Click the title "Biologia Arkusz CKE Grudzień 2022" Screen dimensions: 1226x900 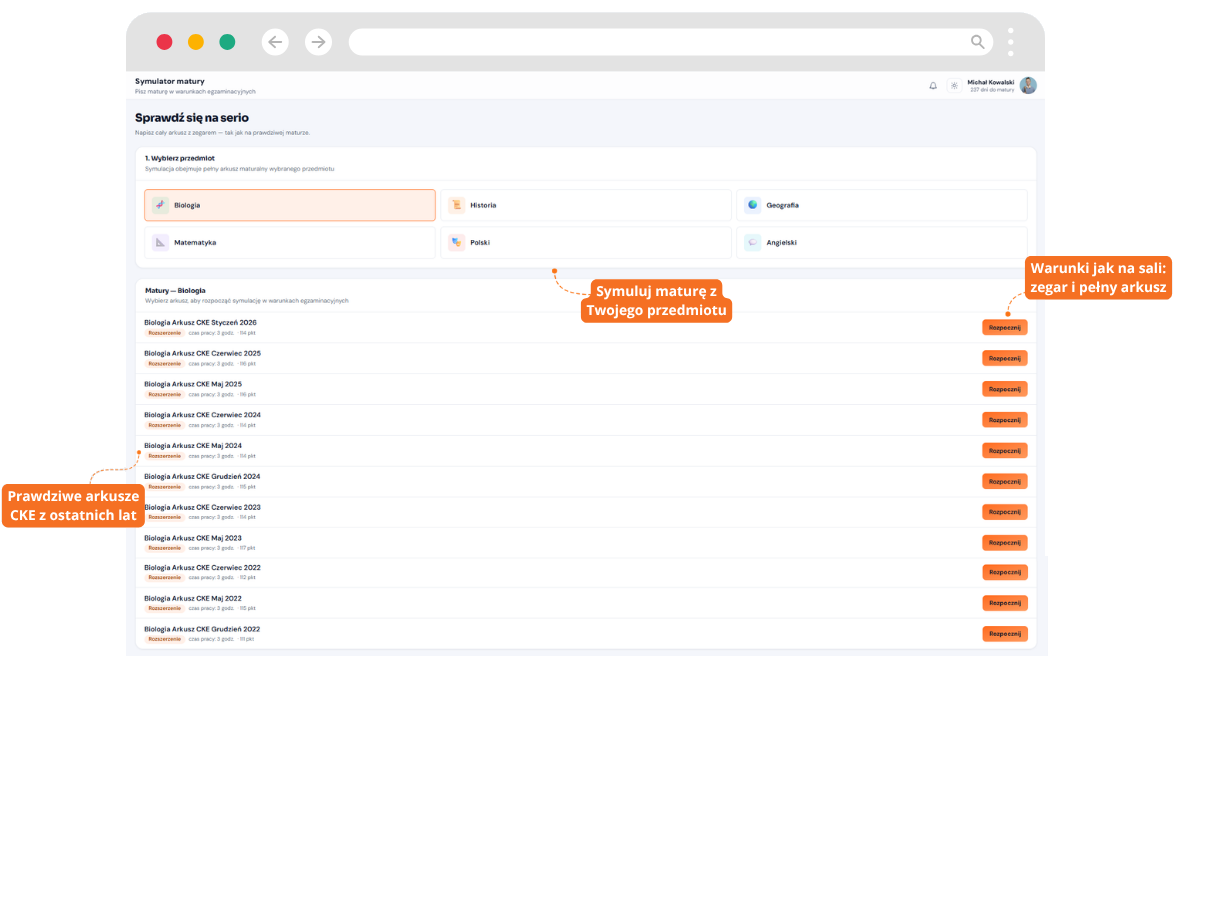point(202,629)
